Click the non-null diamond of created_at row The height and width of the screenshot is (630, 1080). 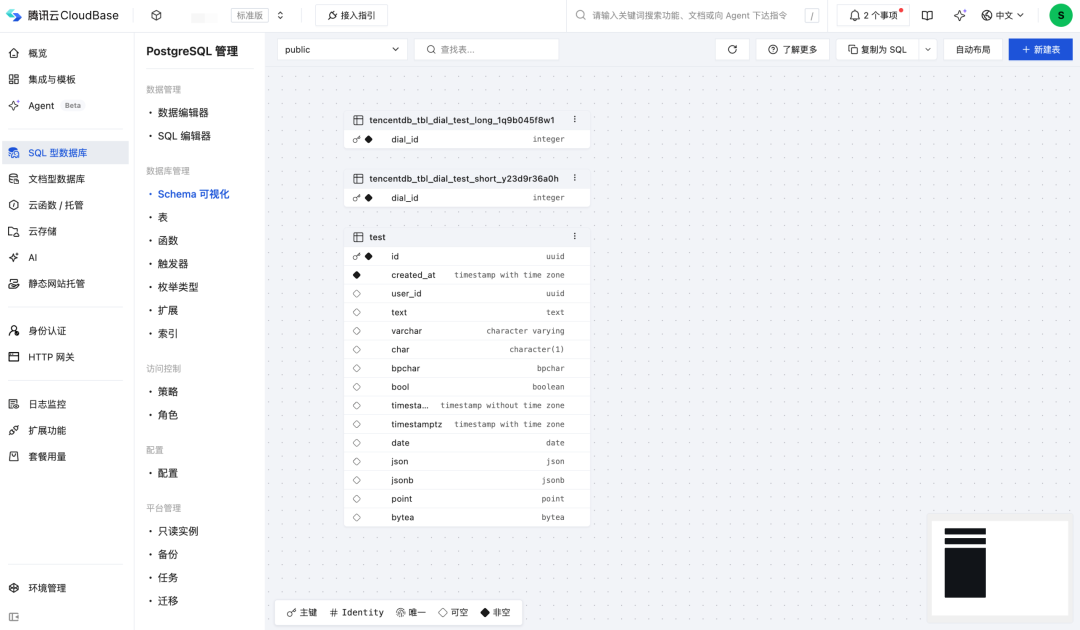coord(357,275)
